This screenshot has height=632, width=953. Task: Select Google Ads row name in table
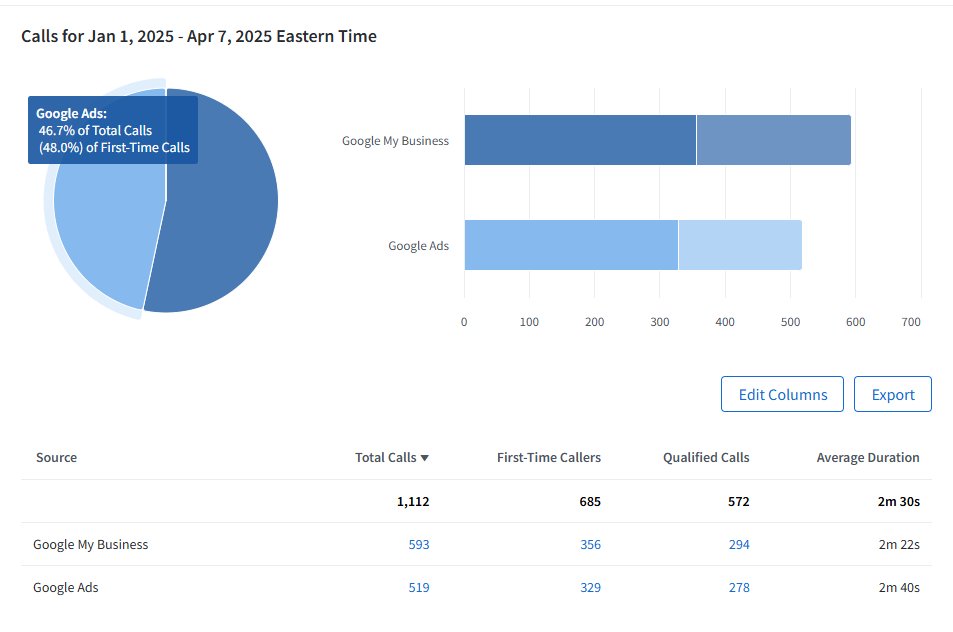tap(66, 588)
